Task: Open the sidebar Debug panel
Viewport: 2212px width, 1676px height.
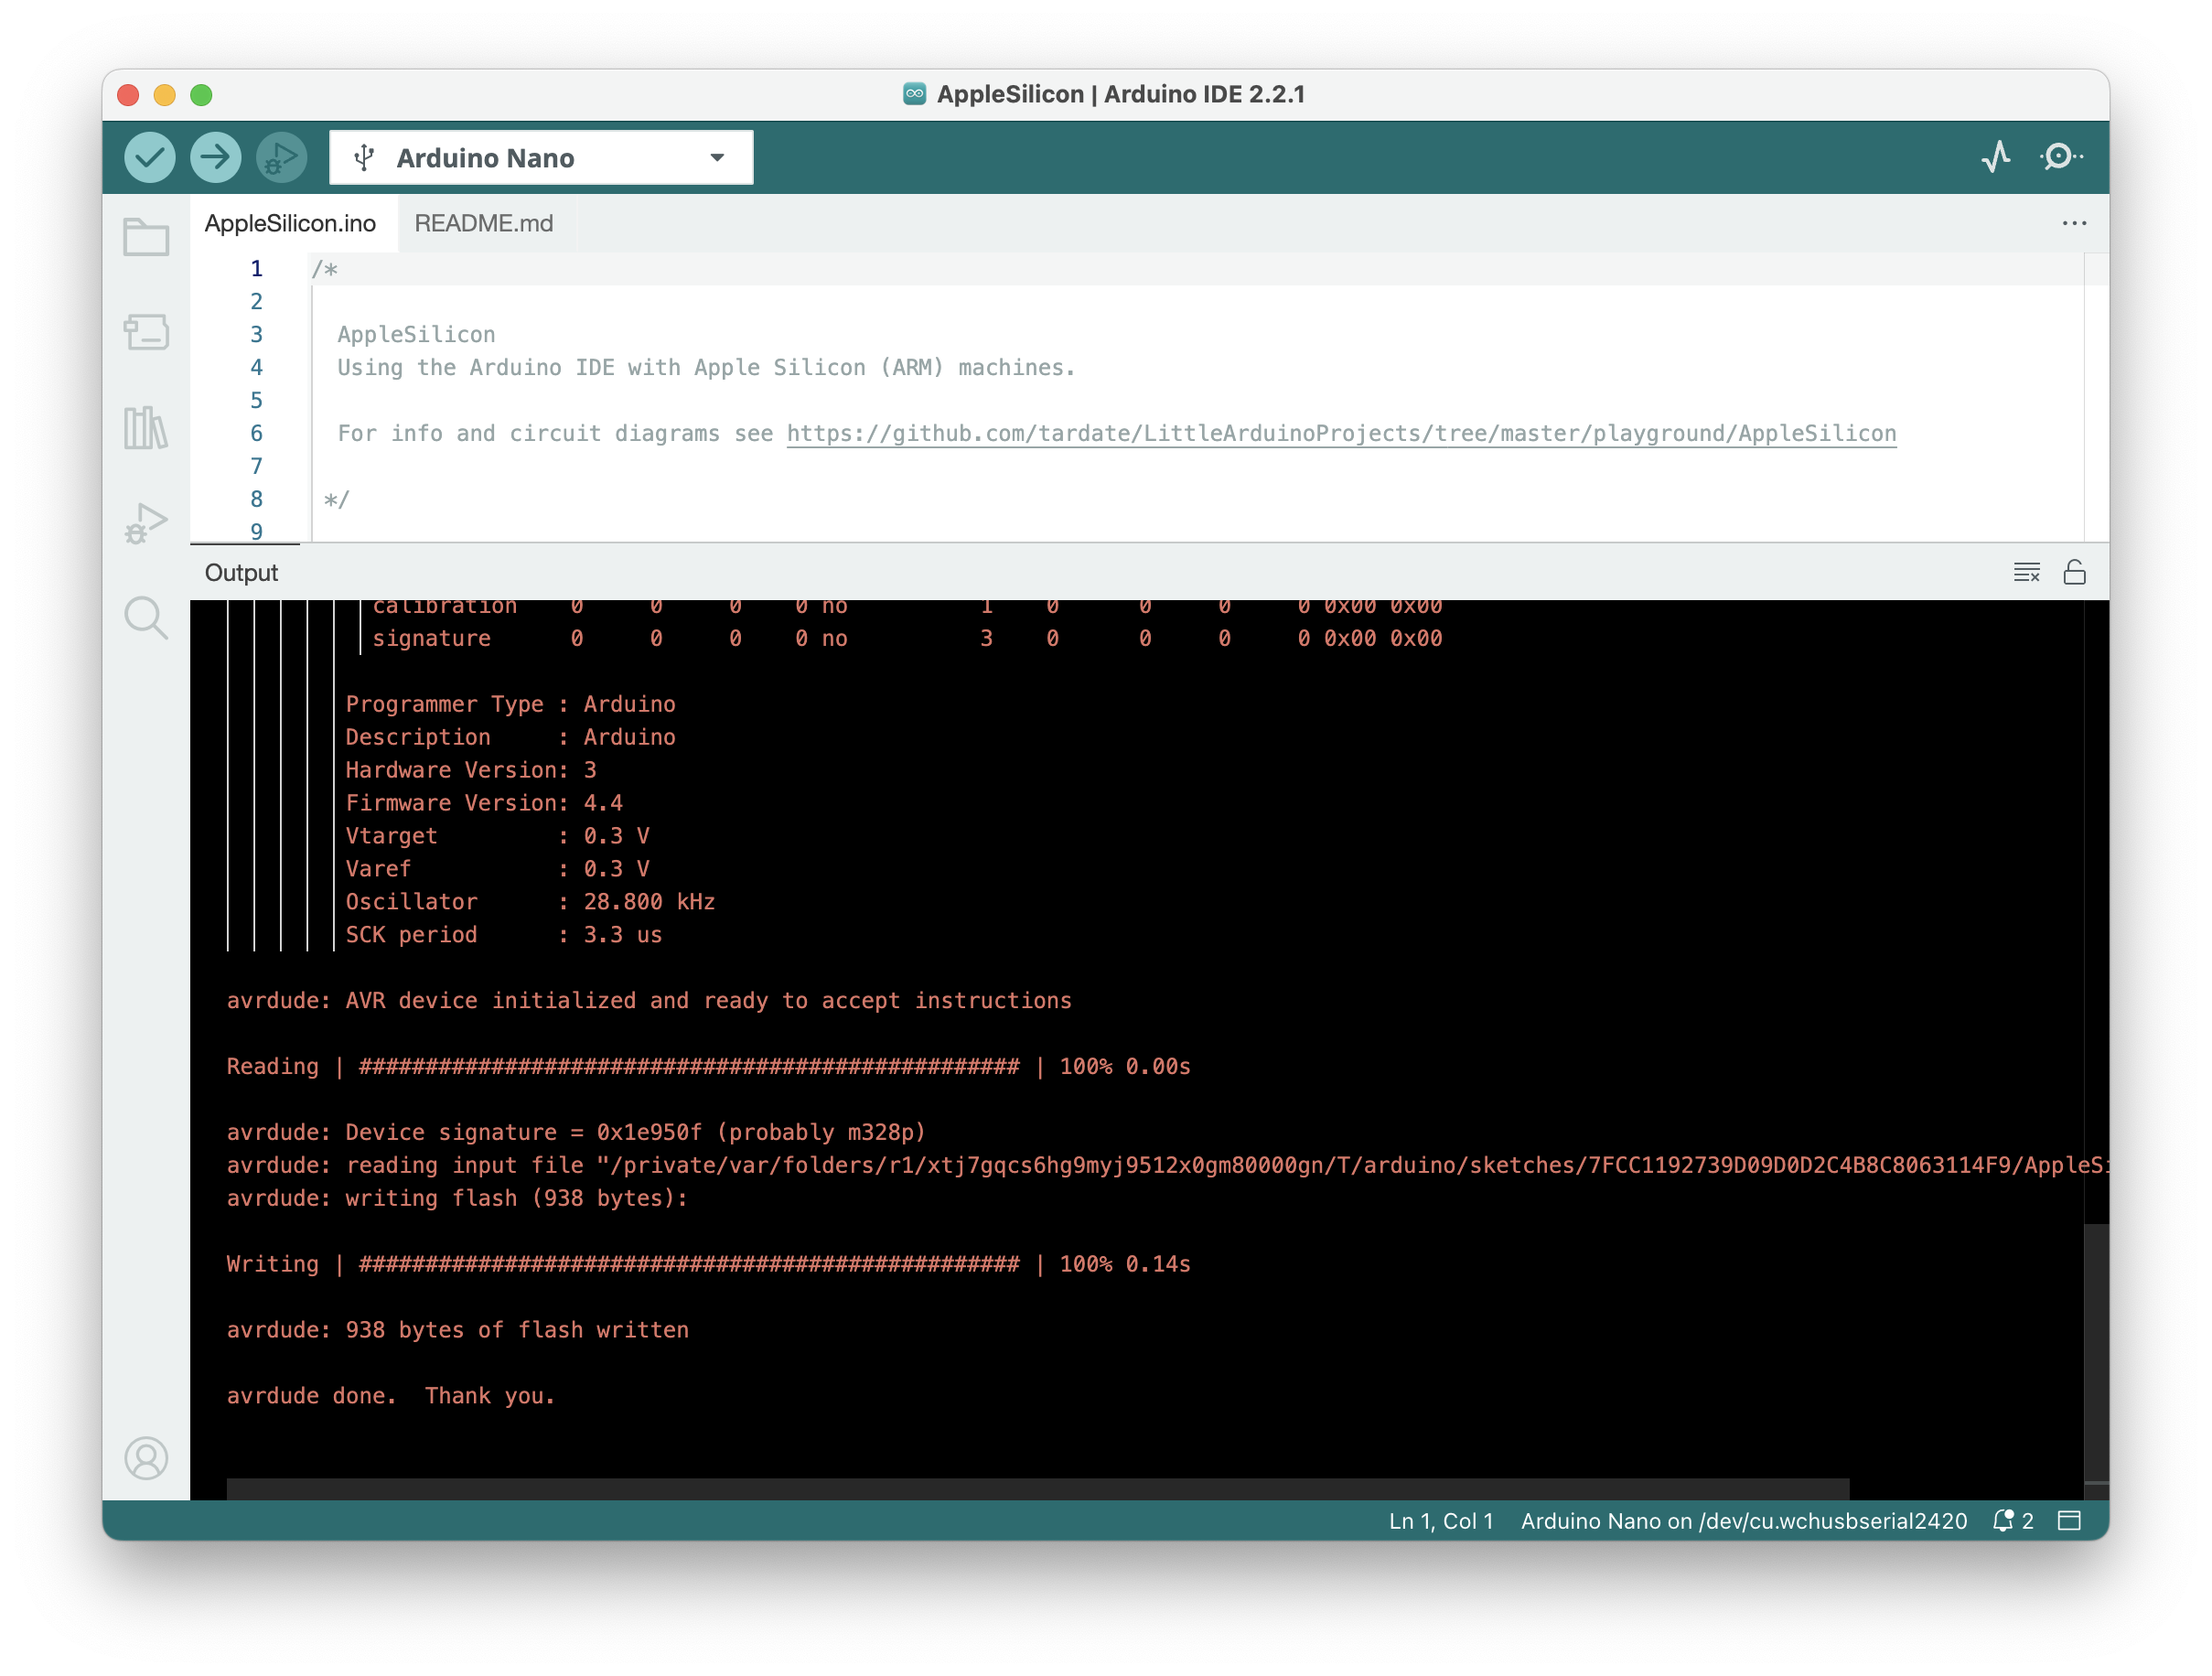Action: point(146,523)
